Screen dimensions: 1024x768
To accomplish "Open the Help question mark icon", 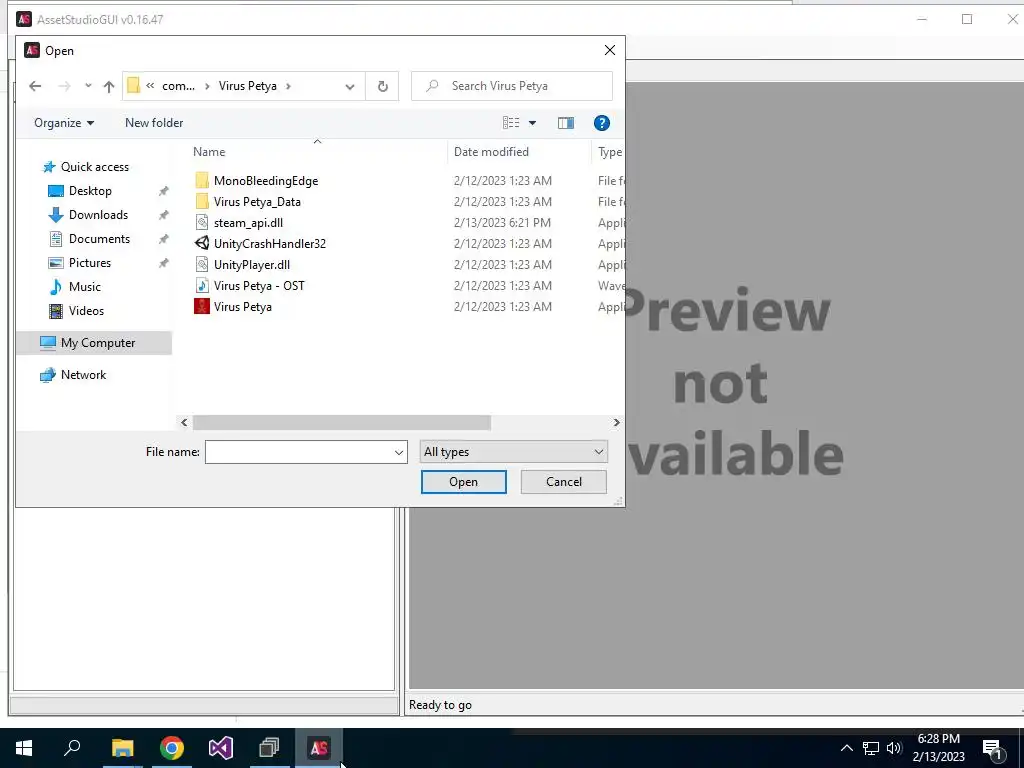I will (601, 123).
